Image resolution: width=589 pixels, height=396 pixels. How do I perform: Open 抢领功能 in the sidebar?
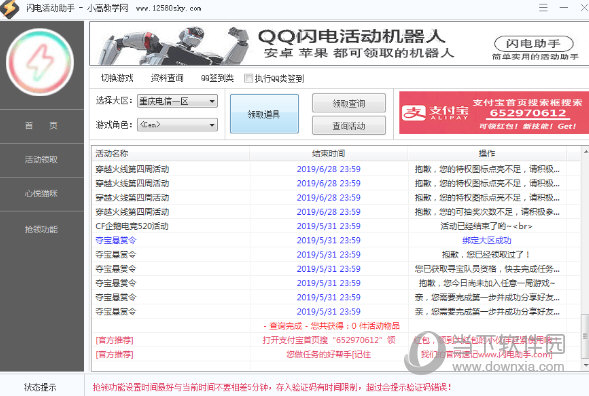tap(41, 229)
